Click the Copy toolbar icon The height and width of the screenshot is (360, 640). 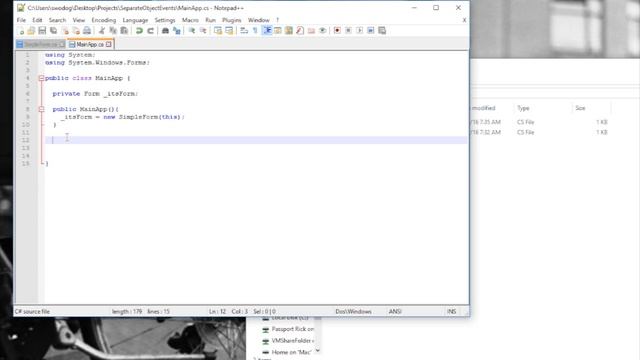click(x=113, y=31)
